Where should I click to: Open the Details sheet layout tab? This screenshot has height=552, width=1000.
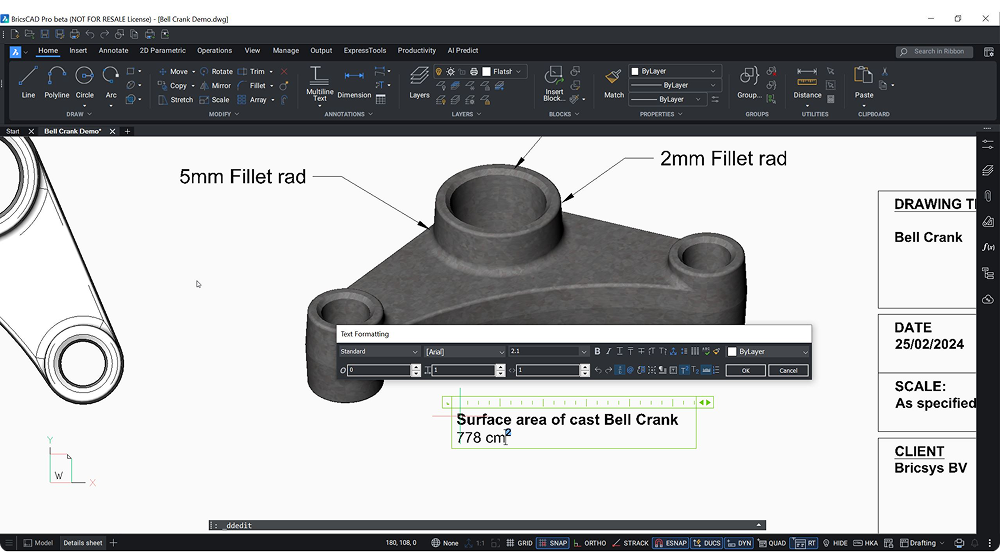(82, 543)
